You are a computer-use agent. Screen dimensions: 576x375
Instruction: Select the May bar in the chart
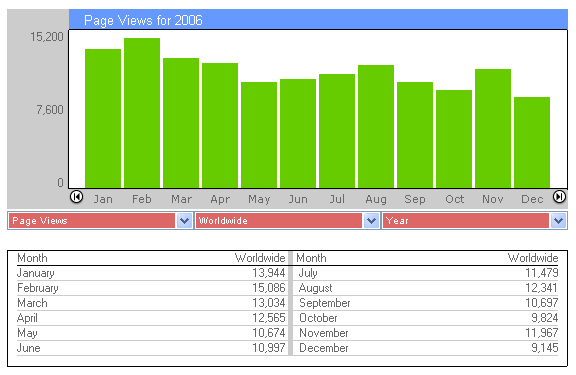tap(259, 135)
